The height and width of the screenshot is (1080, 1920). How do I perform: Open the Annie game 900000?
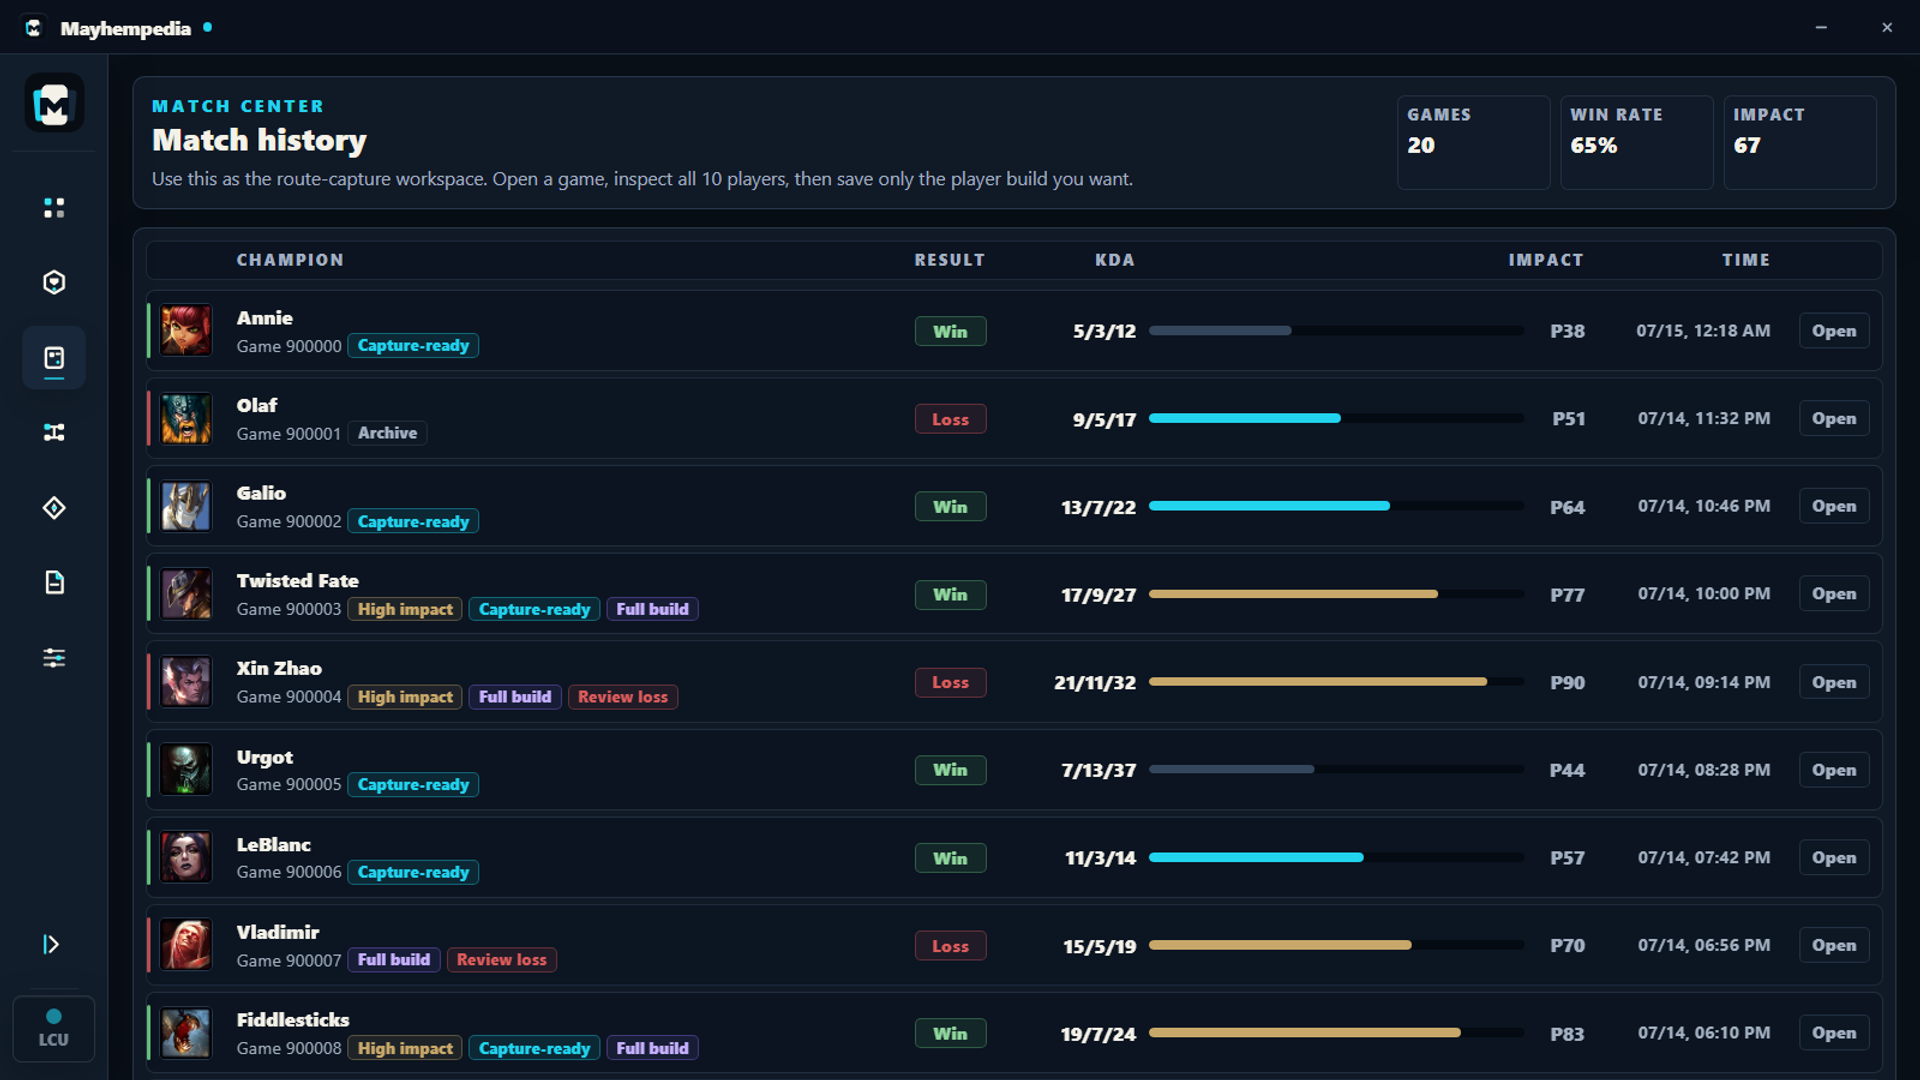coord(1834,331)
